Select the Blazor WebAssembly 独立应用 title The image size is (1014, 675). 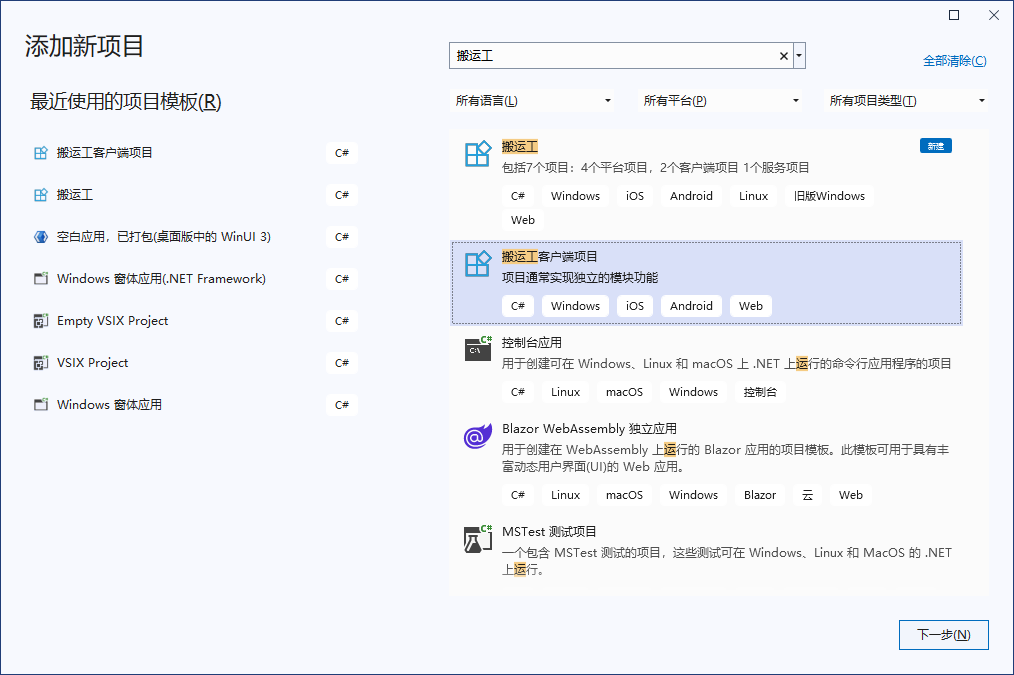[589, 429]
